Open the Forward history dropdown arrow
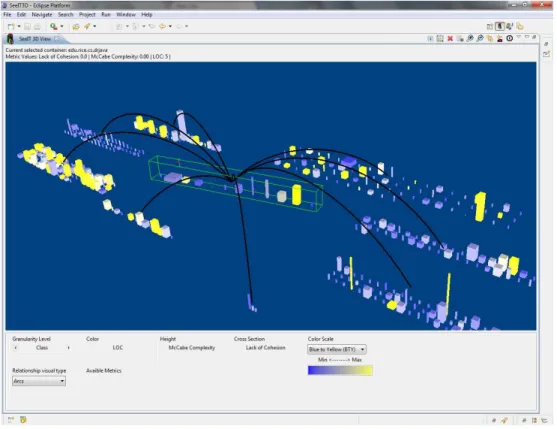Screen dimensions: 557x429 tap(186, 26)
